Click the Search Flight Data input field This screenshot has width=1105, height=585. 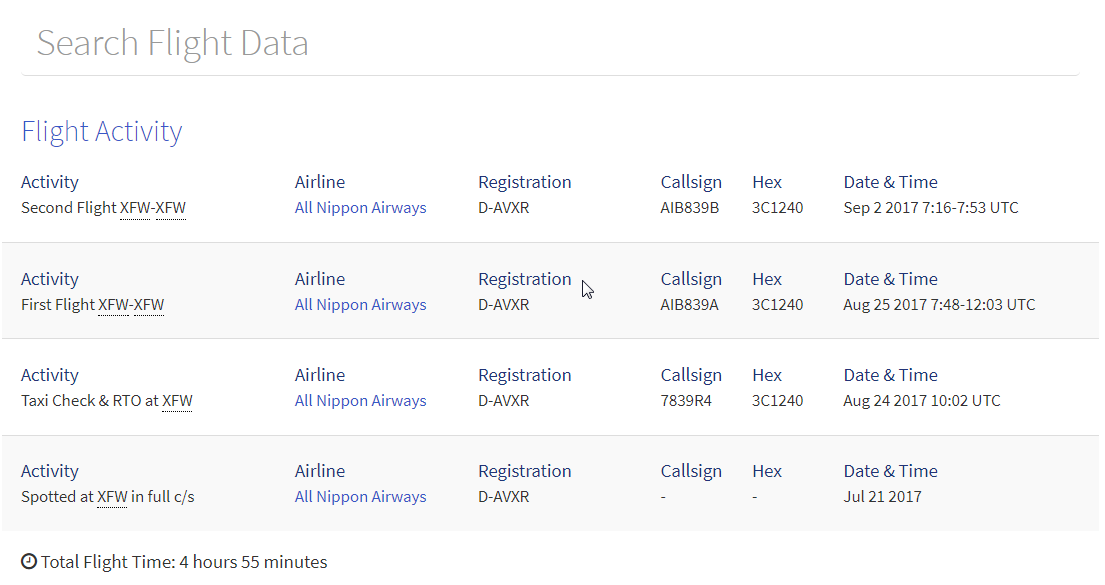pyautogui.click(x=550, y=44)
